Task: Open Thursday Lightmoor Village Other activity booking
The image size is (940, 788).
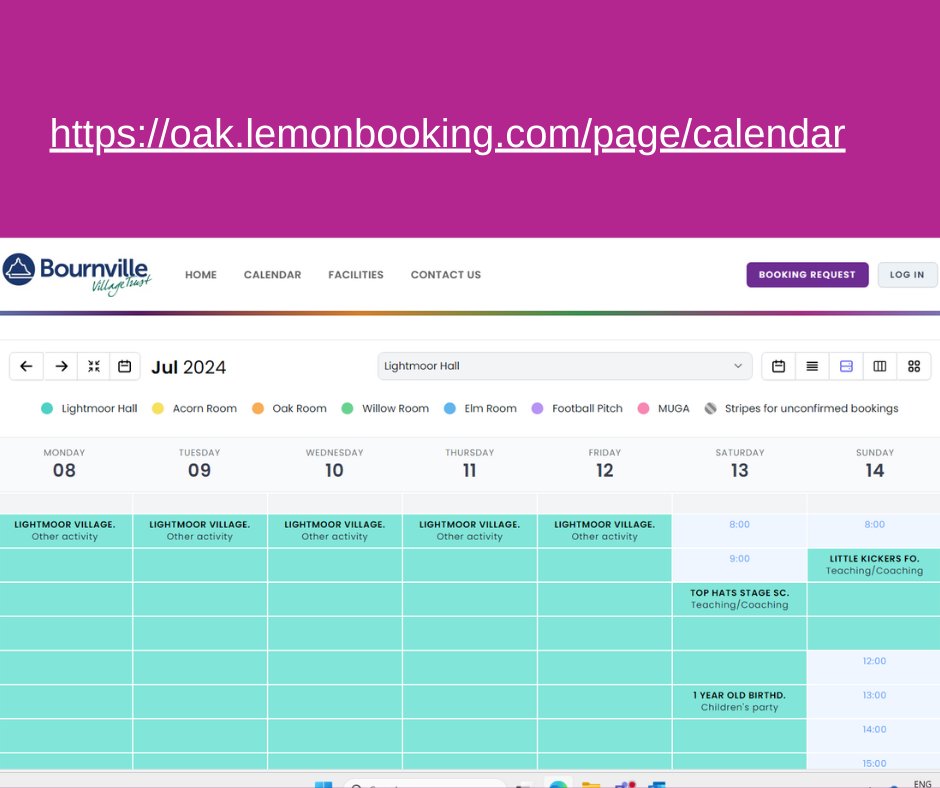Action: [x=469, y=530]
